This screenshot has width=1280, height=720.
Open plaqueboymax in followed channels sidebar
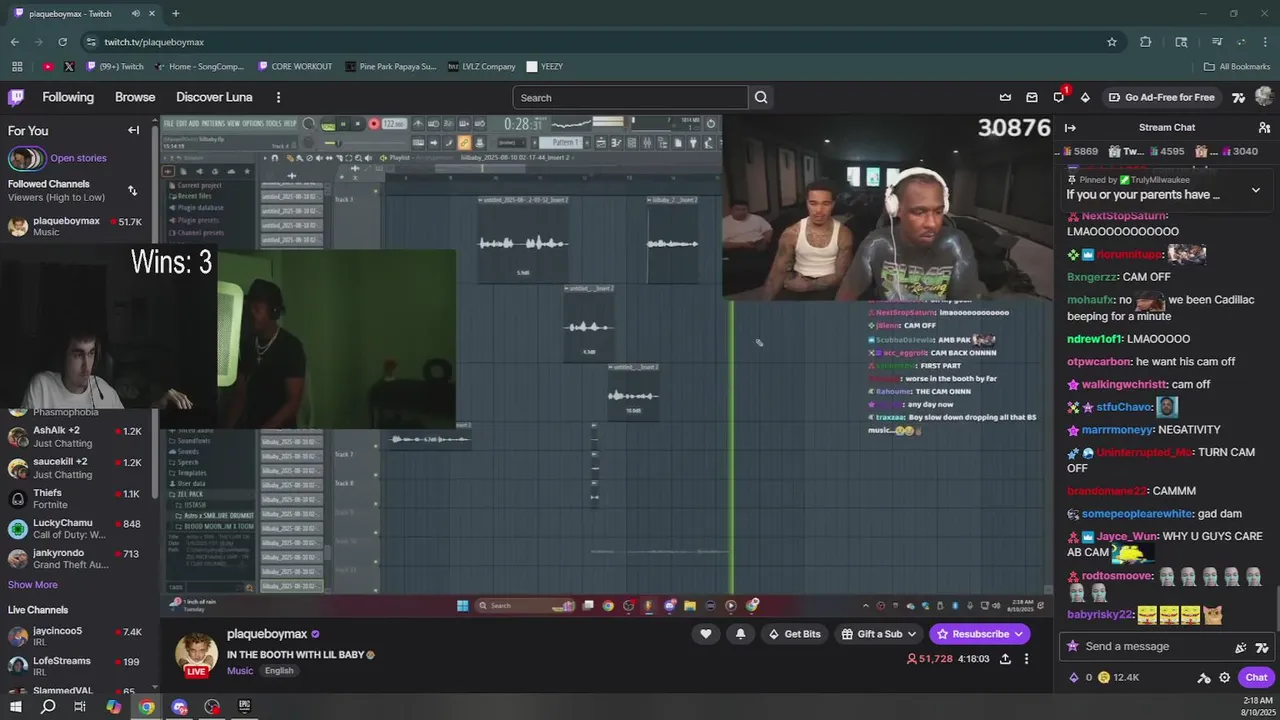[76, 226]
